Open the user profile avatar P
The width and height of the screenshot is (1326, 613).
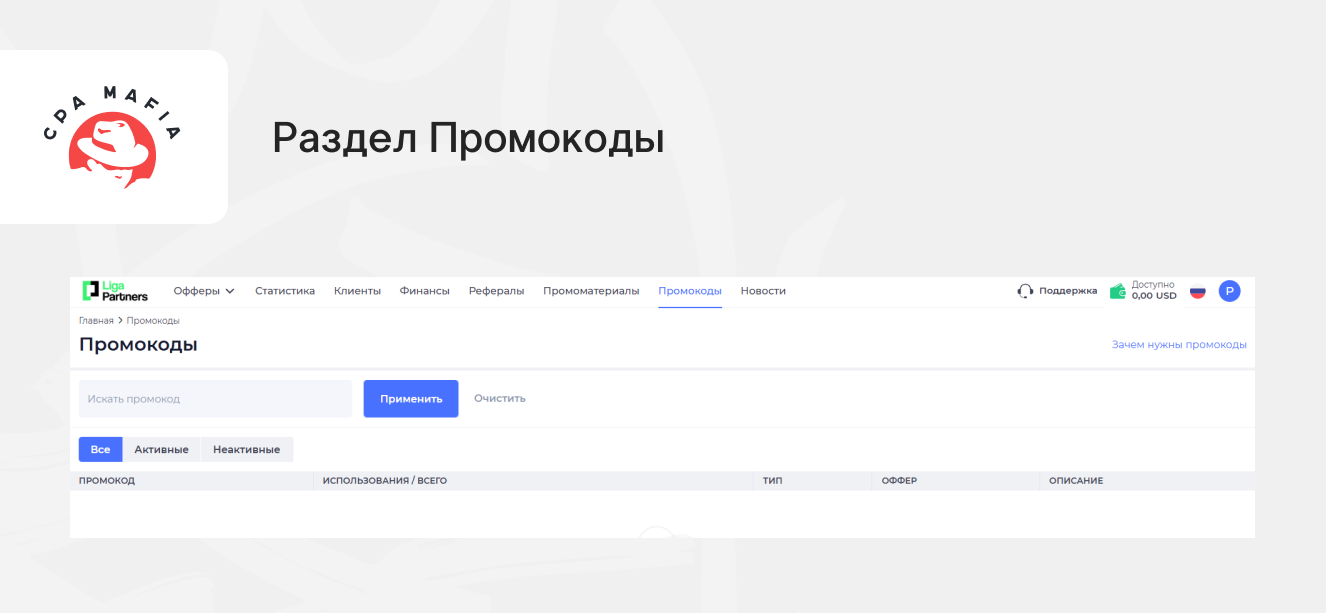point(1229,291)
